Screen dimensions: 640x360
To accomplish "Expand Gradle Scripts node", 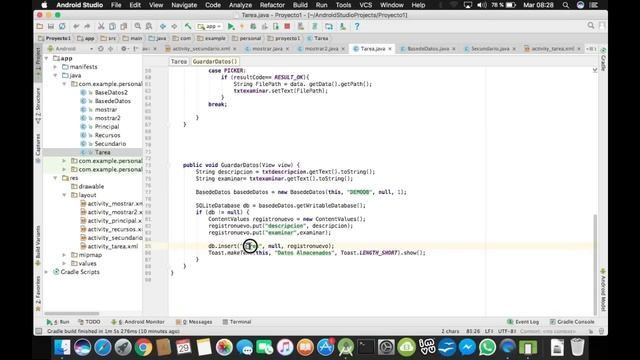I will (47, 272).
